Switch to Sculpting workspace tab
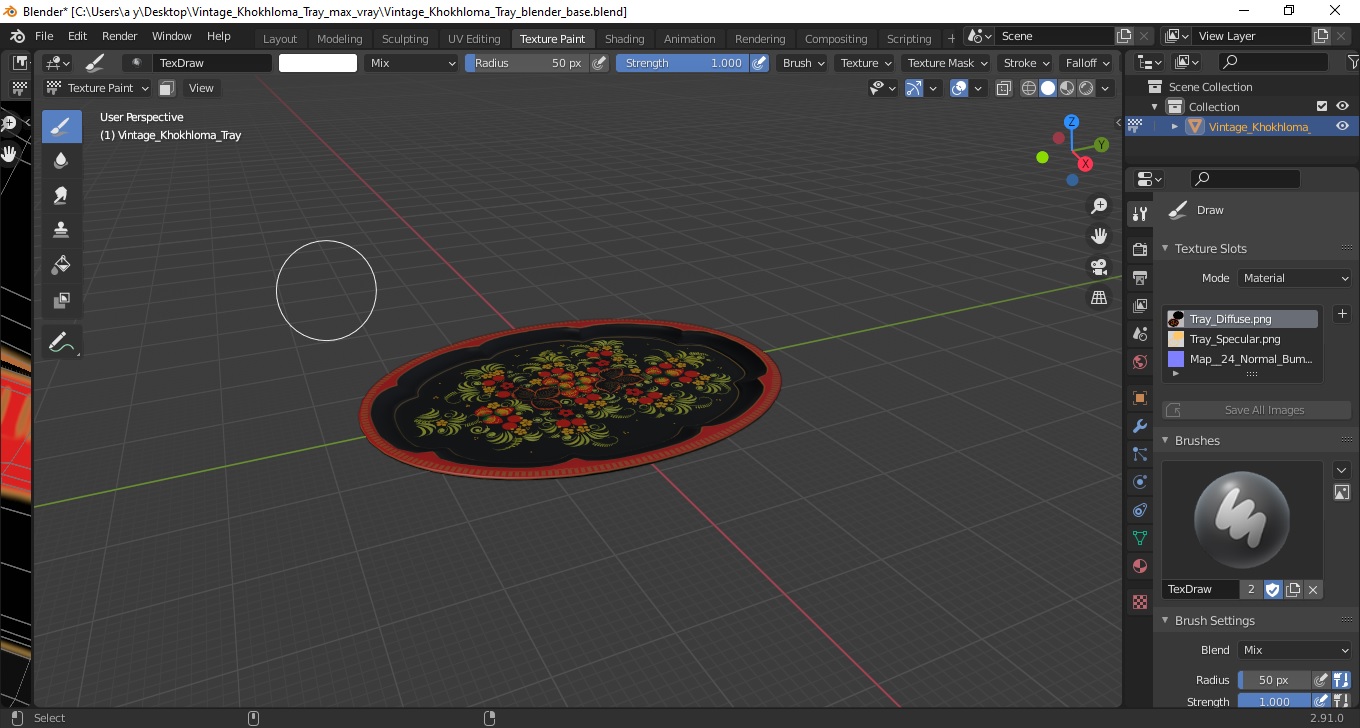 coord(405,39)
